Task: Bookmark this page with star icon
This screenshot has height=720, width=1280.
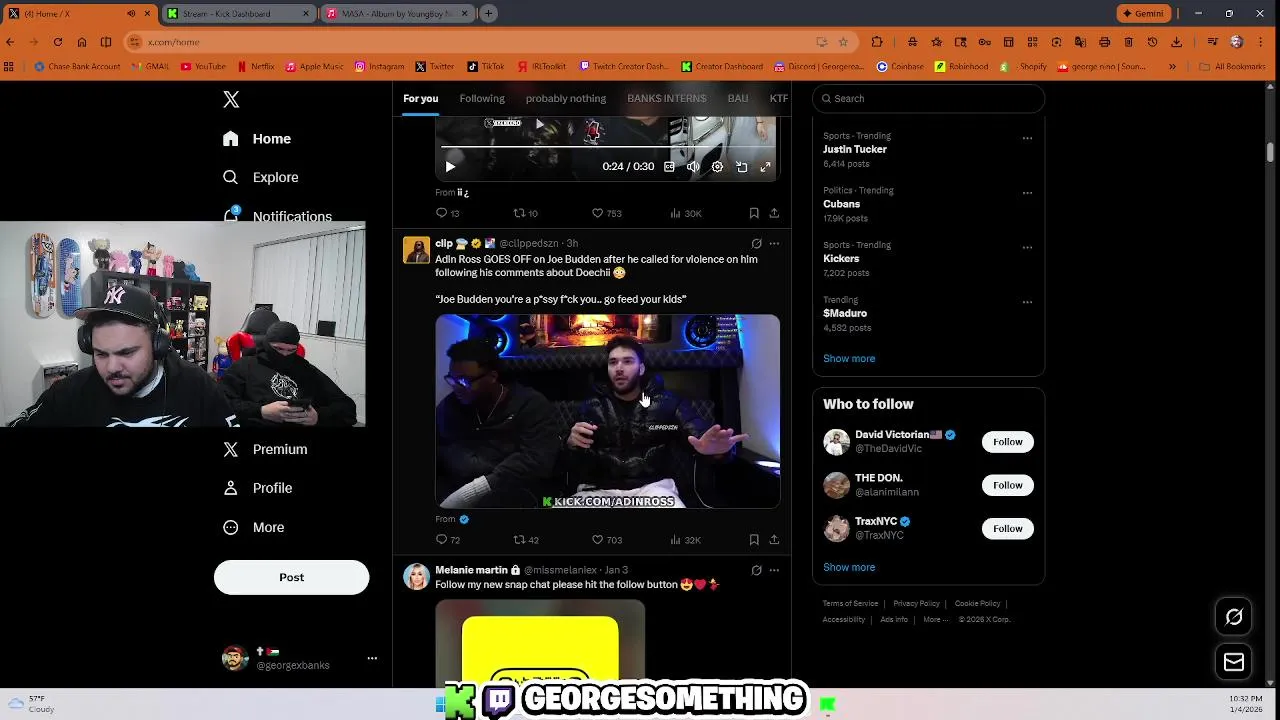Action: click(843, 42)
